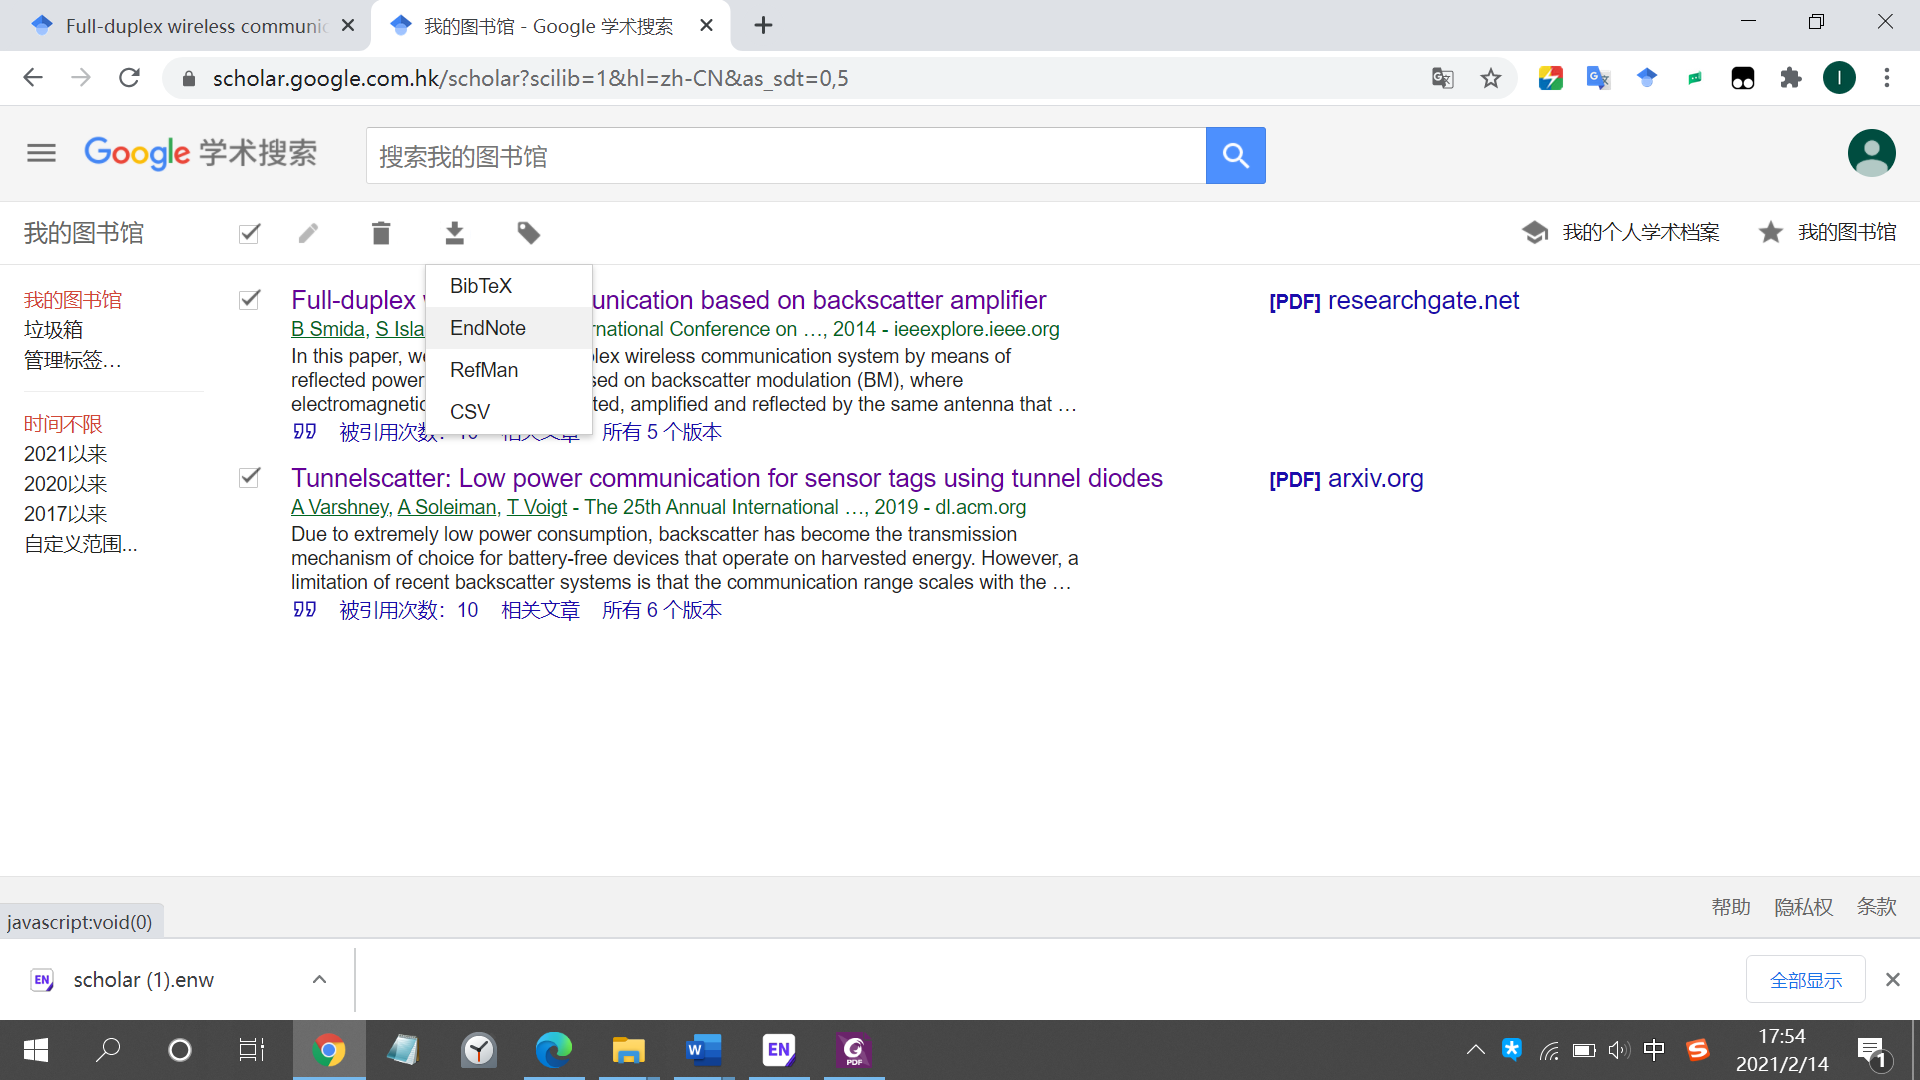The width and height of the screenshot is (1920, 1080).
Task: Open EndNote from the Windows taskbar
Action: (778, 1050)
